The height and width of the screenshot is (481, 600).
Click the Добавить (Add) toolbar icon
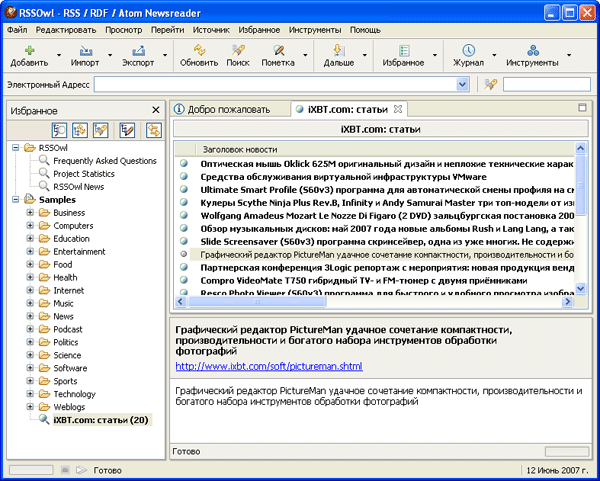29,51
